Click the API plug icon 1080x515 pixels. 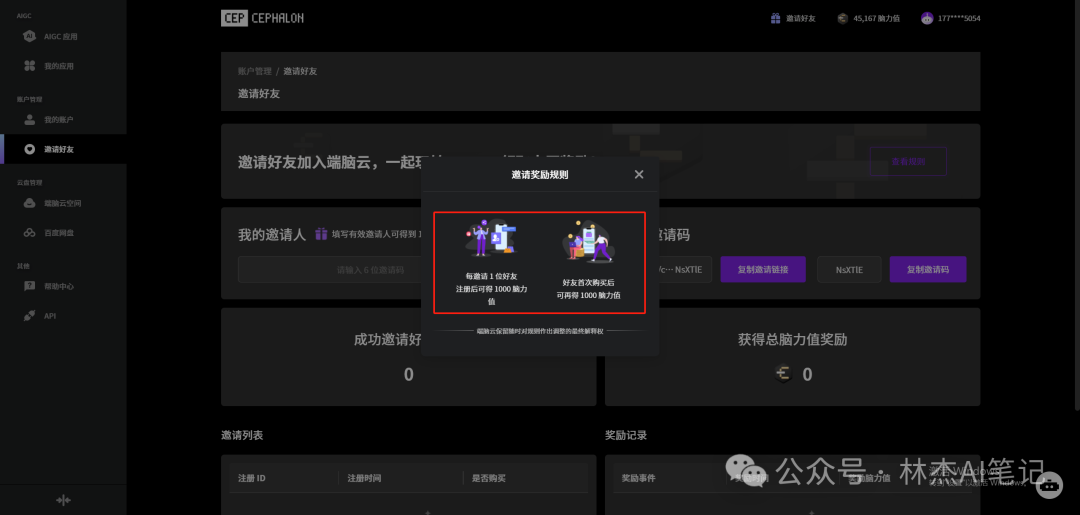click(x=30, y=315)
